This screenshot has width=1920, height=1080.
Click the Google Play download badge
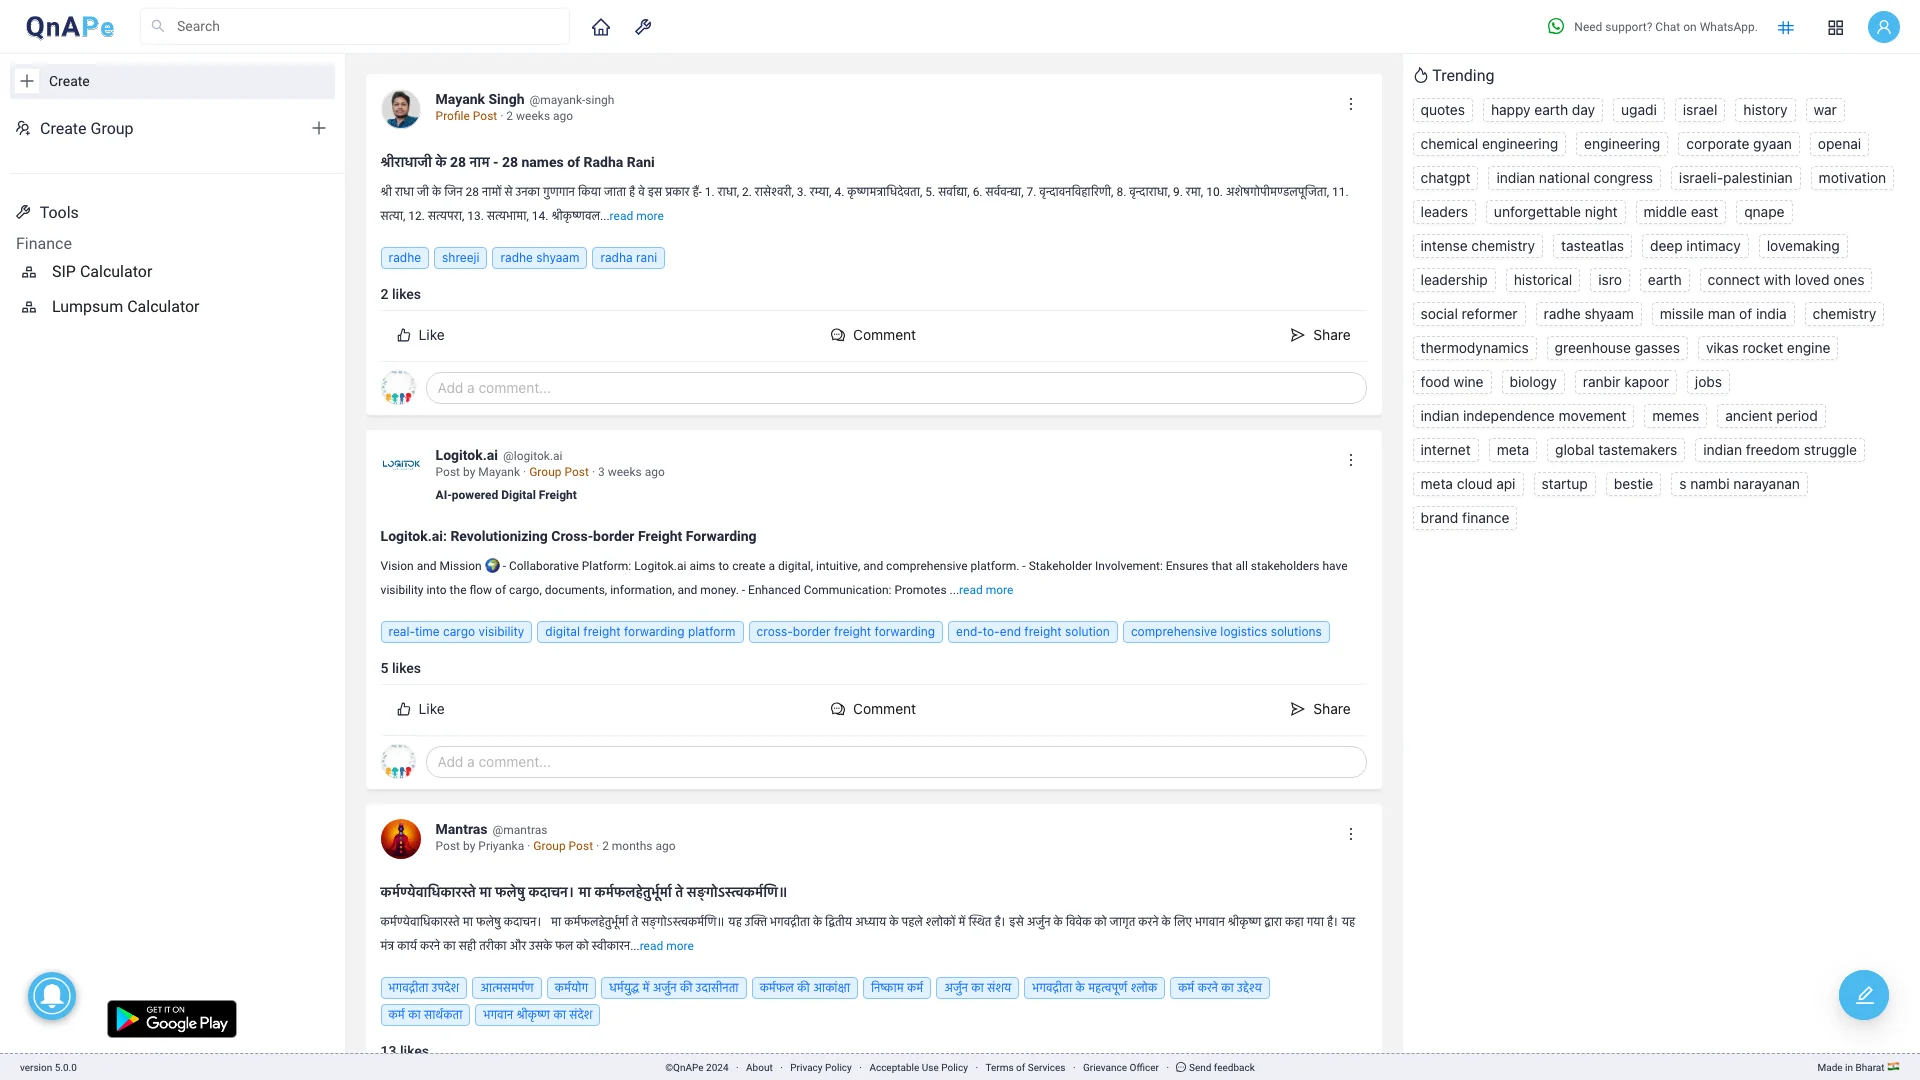click(x=171, y=1018)
